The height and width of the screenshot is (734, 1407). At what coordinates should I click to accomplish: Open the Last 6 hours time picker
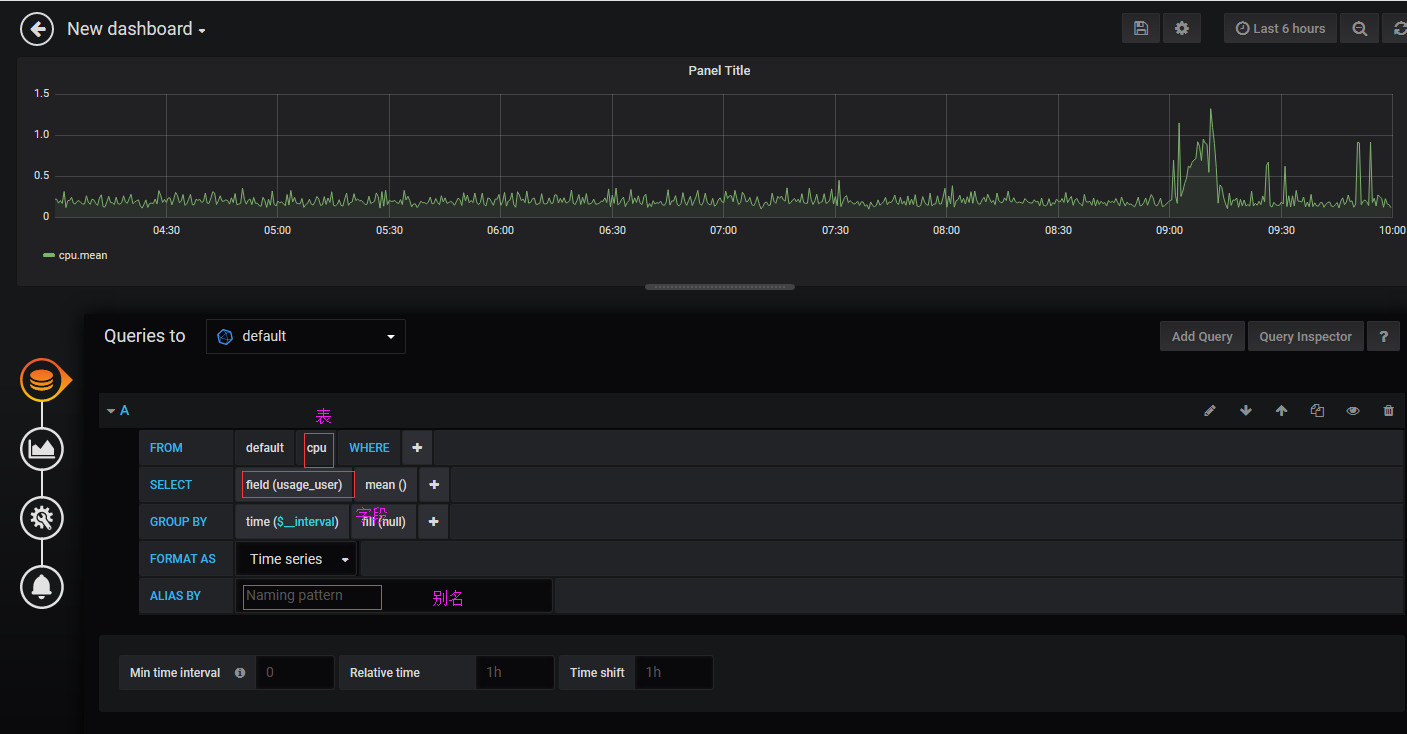pos(1280,28)
